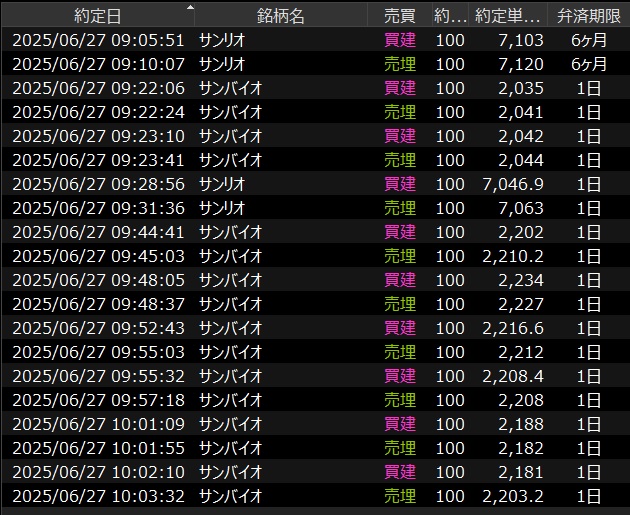Select the 09:55:03 timestamp cell

click(98, 352)
